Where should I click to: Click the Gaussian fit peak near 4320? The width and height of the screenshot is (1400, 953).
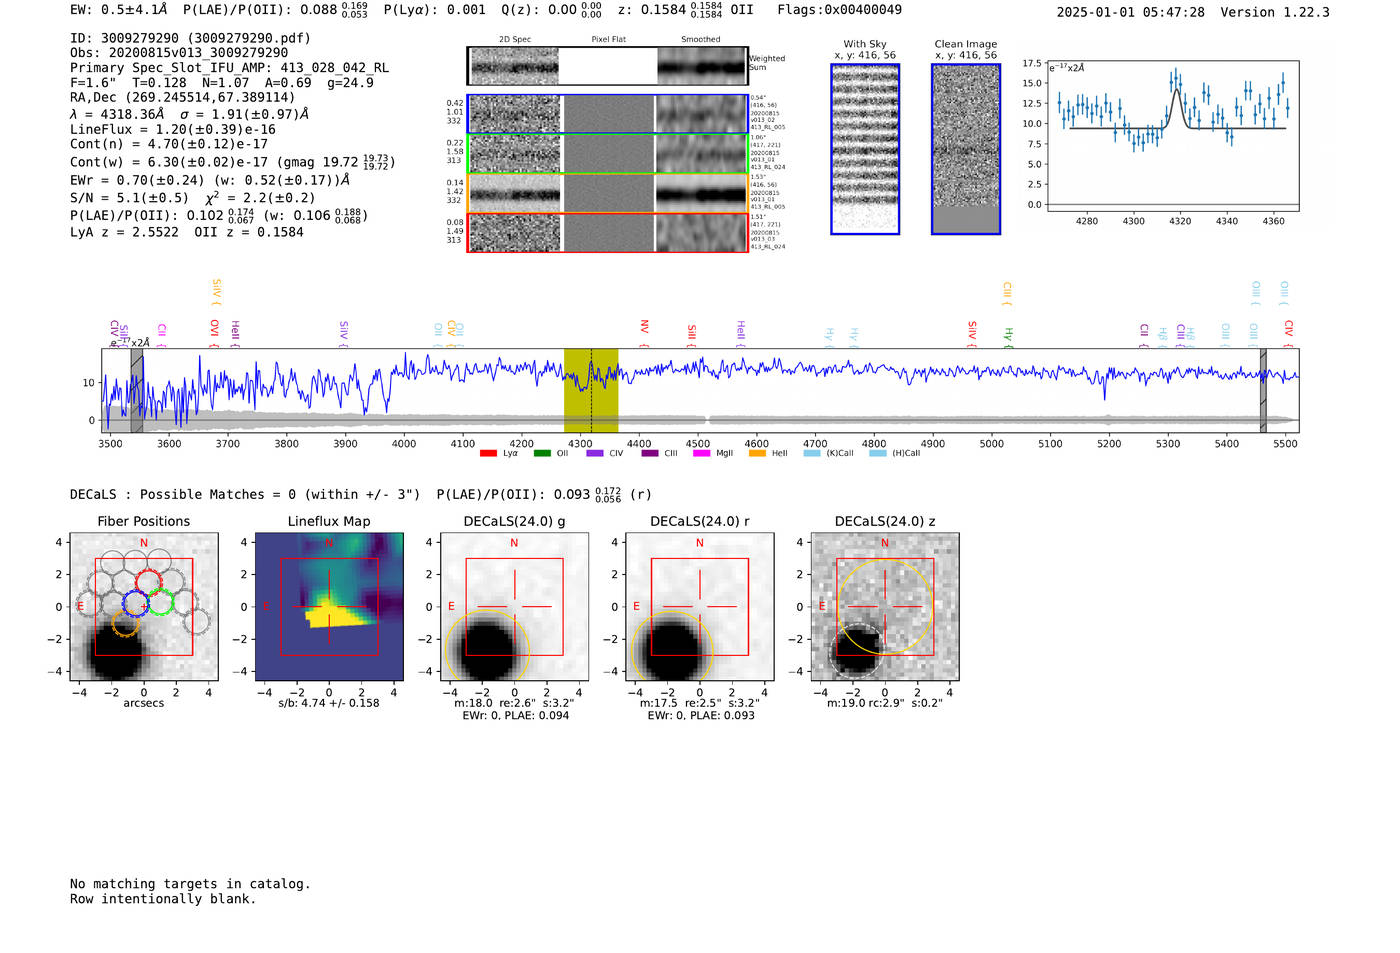(1177, 92)
